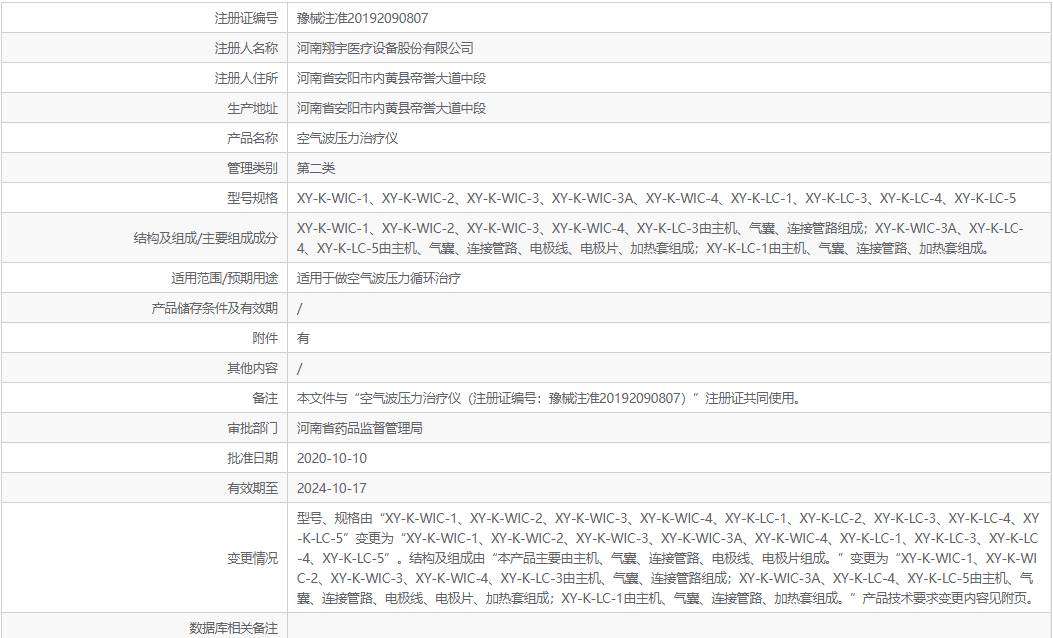The image size is (1053, 638).
Task: Click the change description in the 变更情况 row
Action: (668, 558)
